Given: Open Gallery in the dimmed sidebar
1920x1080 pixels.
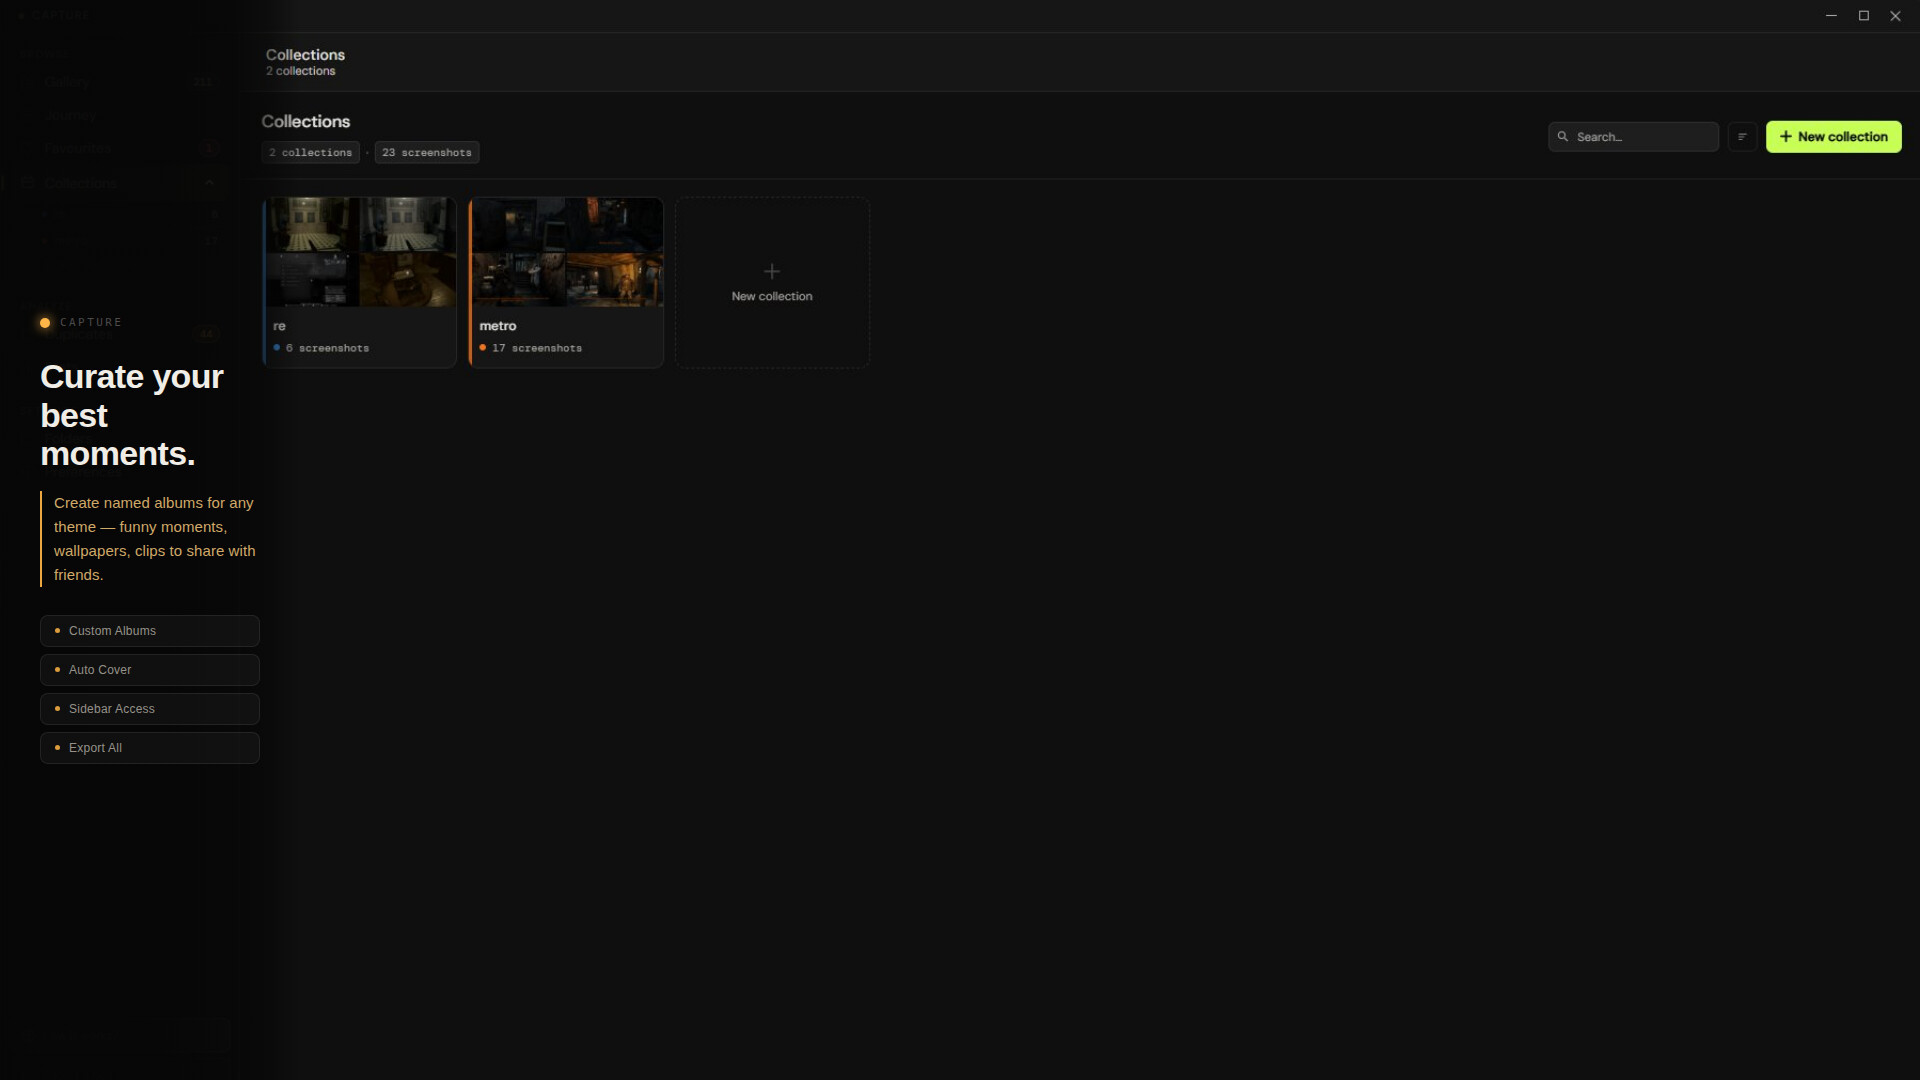Looking at the screenshot, I should pos(68,82).
